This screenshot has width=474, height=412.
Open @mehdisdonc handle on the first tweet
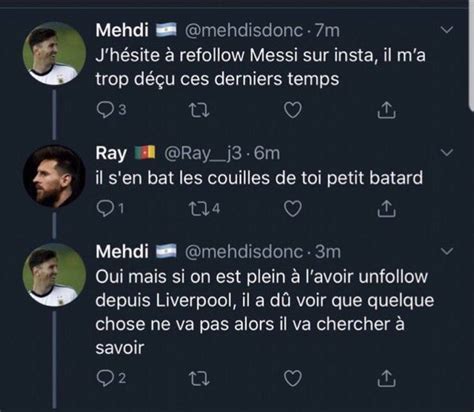click(243, 31)
